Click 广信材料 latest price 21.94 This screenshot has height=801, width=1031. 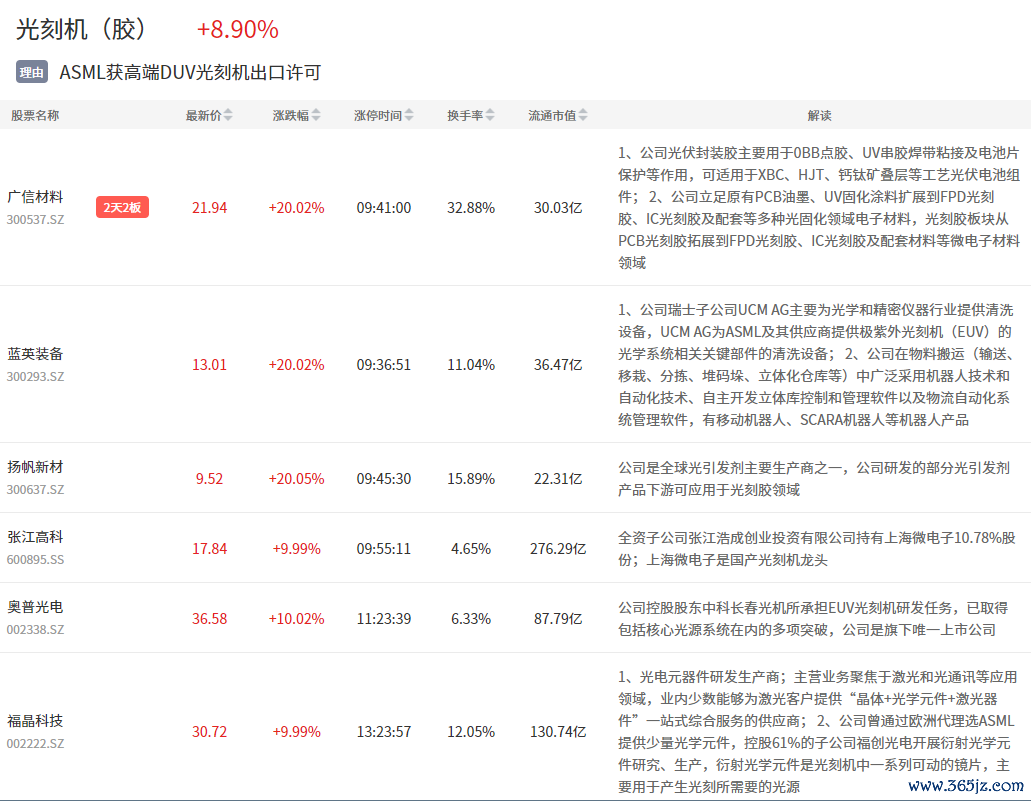click(209, 208)
